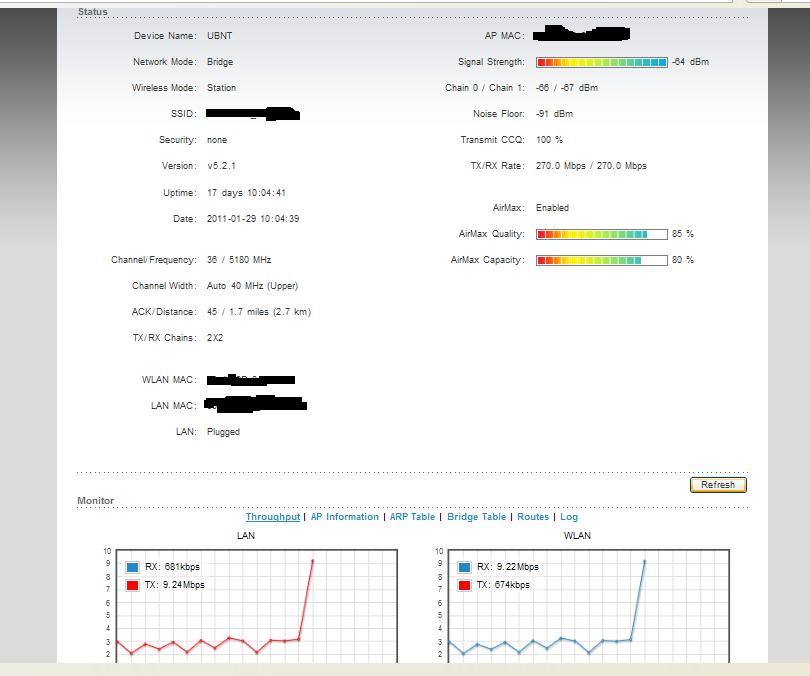Click ACK/Distance value 45 / 1.7 miles
Viewport: 810px width, 676px height.
tap(259, 312)
